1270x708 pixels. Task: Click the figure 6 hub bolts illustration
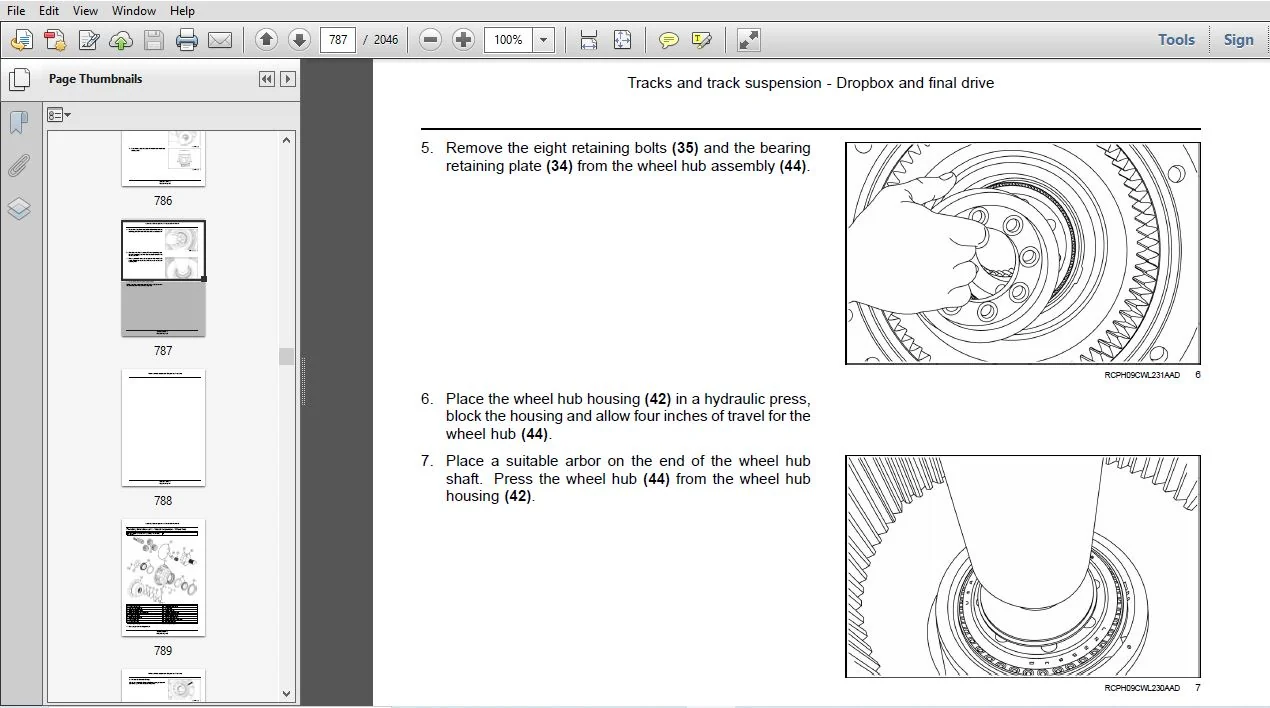coord(1022,253)
